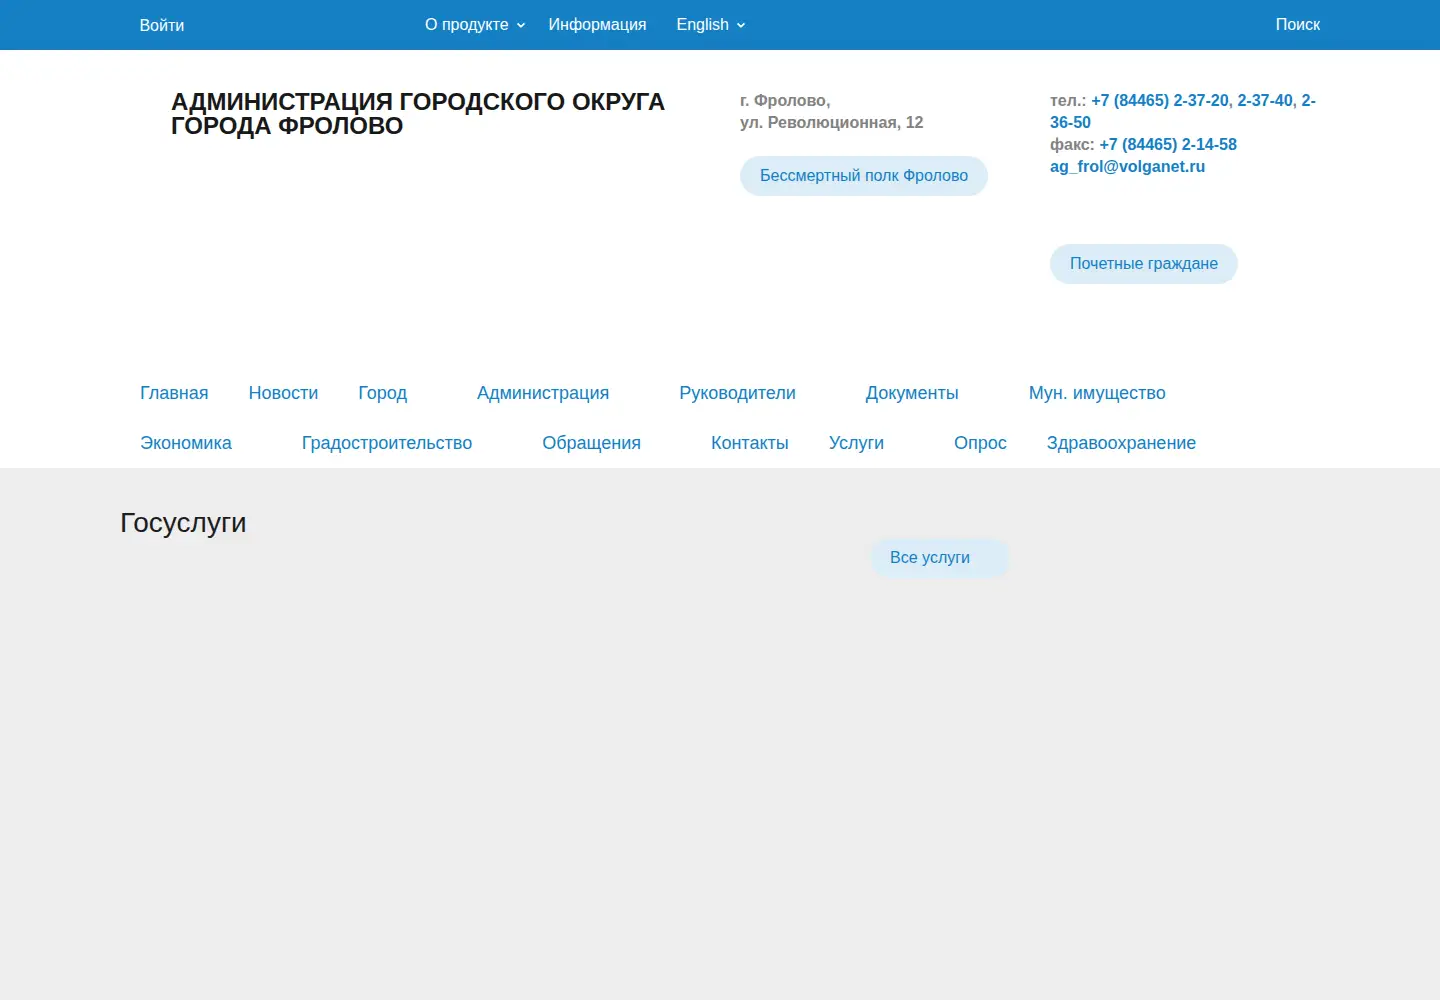
Task: Click the telephone number +7 (84465) 2-37-20
Action: [1160, 101]
